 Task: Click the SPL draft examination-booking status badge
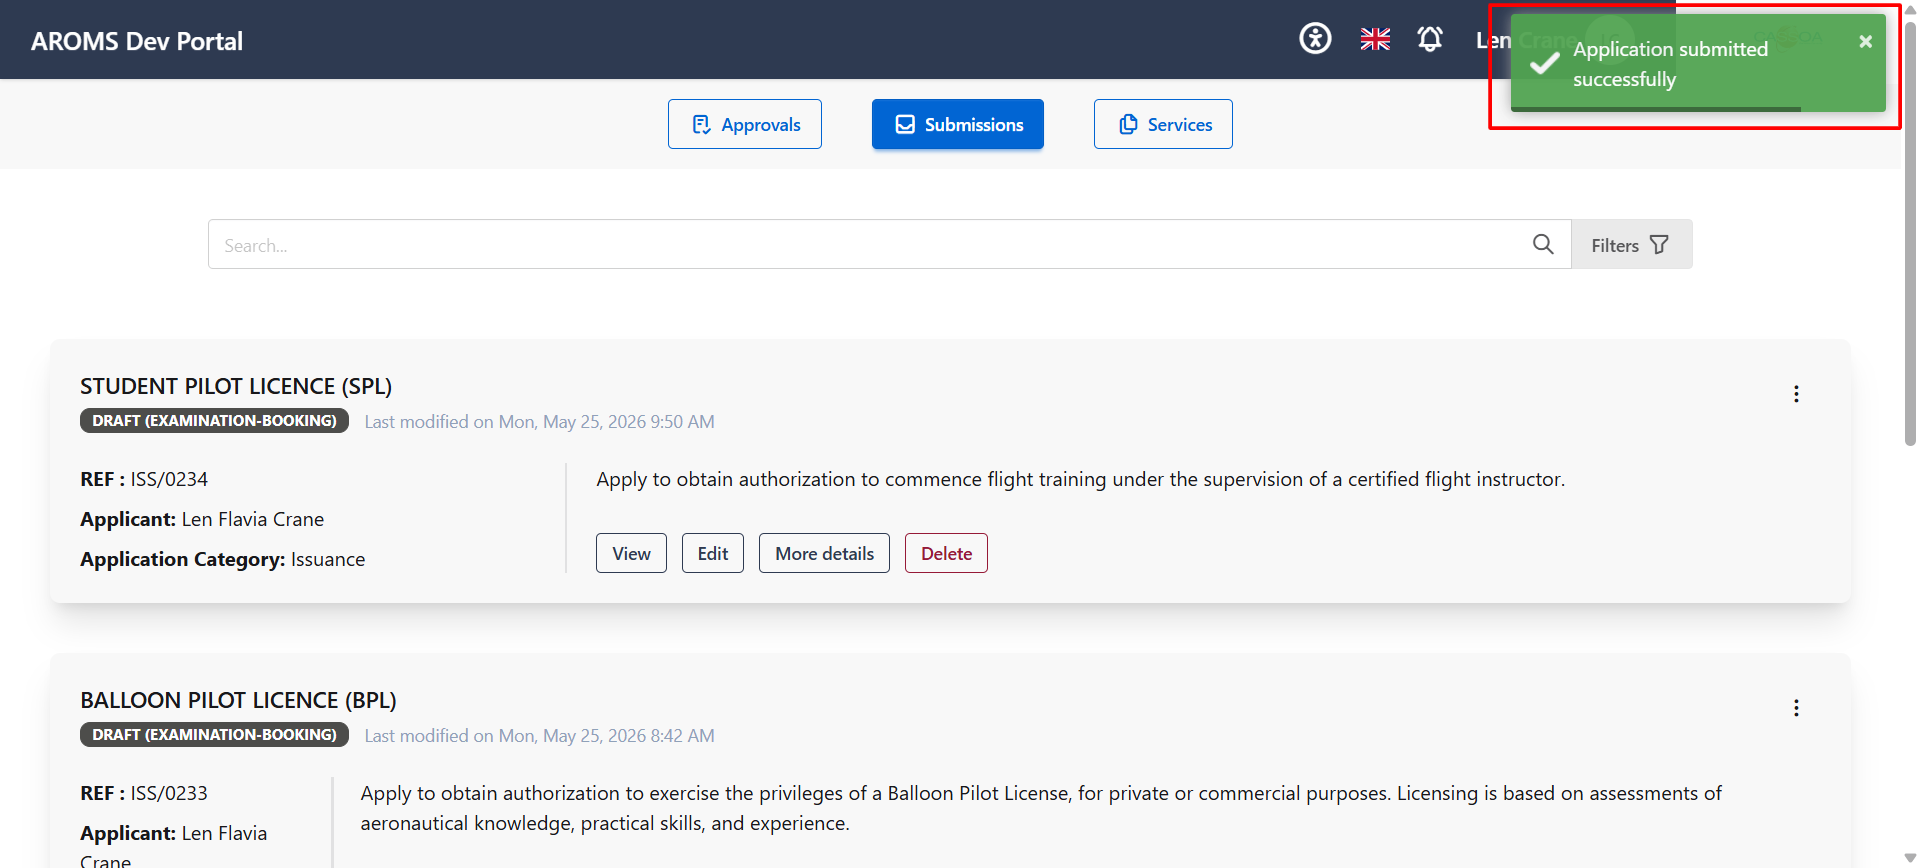pyautogui.click(x=214, y=421)
